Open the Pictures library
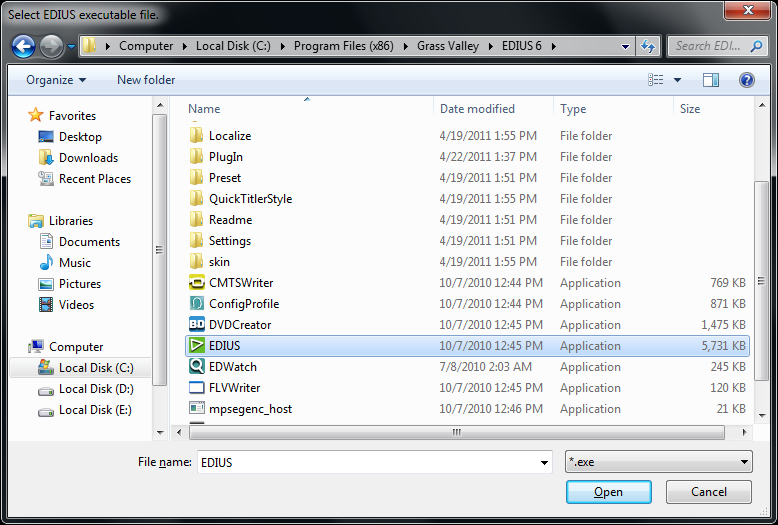Screen dimensions: 778x525 tap(80, 284)
